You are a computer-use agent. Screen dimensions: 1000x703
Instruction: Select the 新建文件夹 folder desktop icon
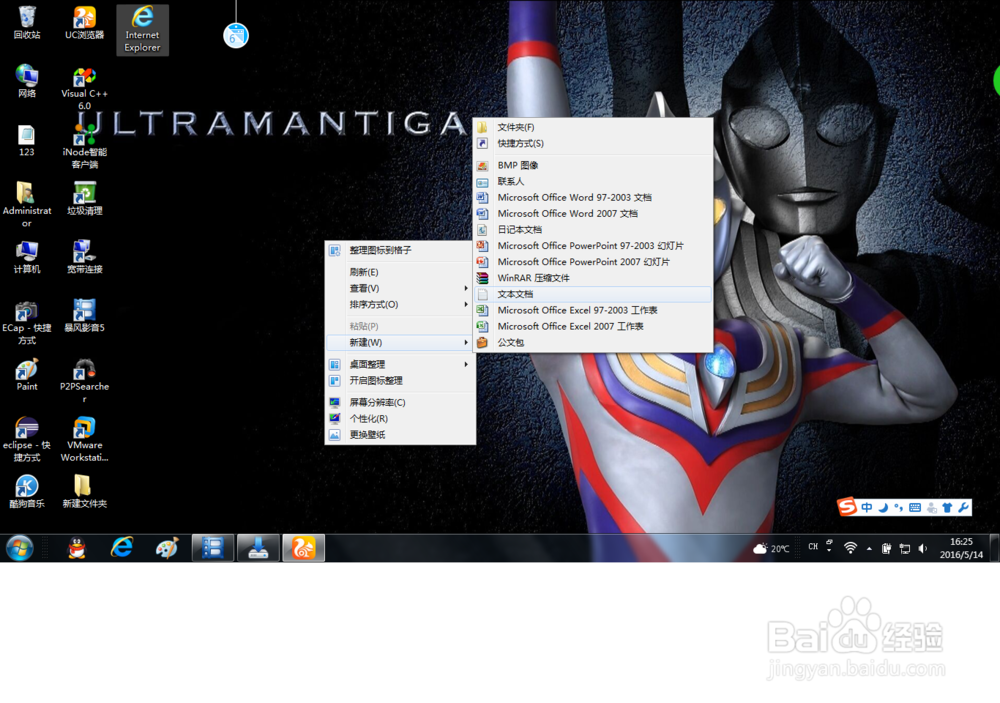pyautogui.click(x=84, y=491)
